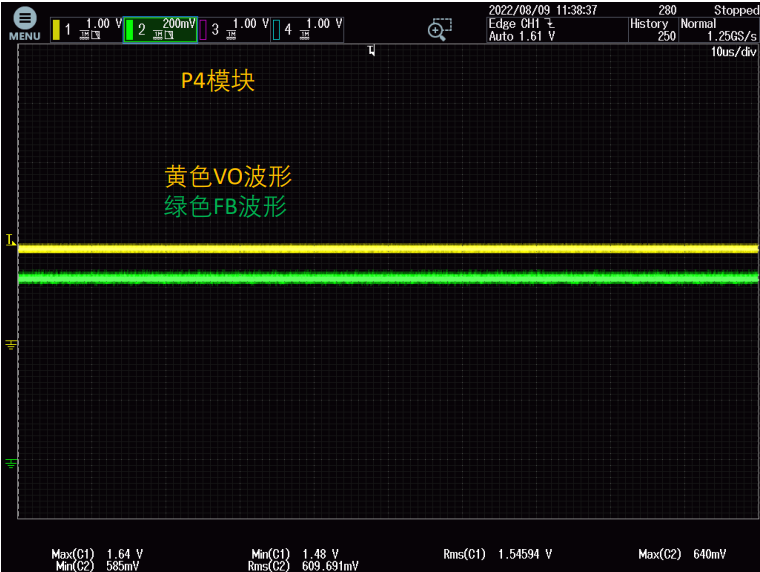Image resolution: width=760 pixels, height=572 pixels.
Task: Toggle channel 1 display
Action: 86,29
